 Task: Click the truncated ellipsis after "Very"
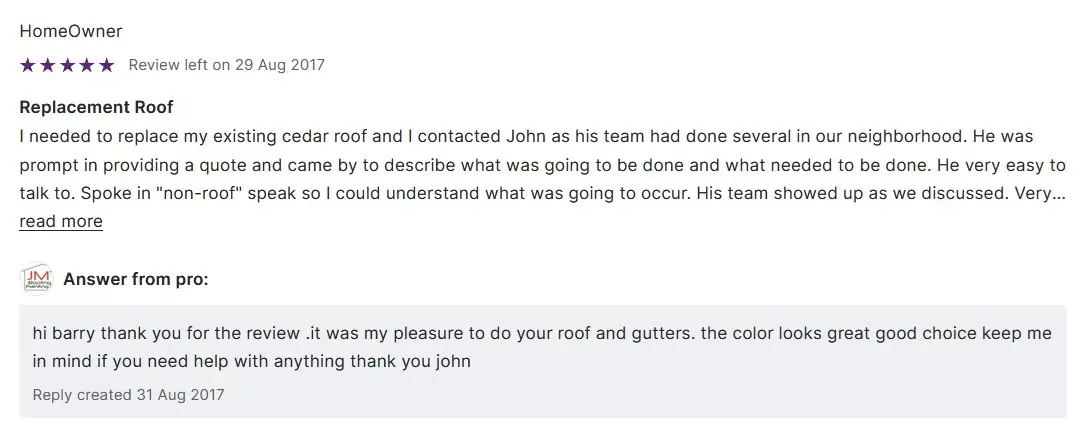[x=1060, y=193]
